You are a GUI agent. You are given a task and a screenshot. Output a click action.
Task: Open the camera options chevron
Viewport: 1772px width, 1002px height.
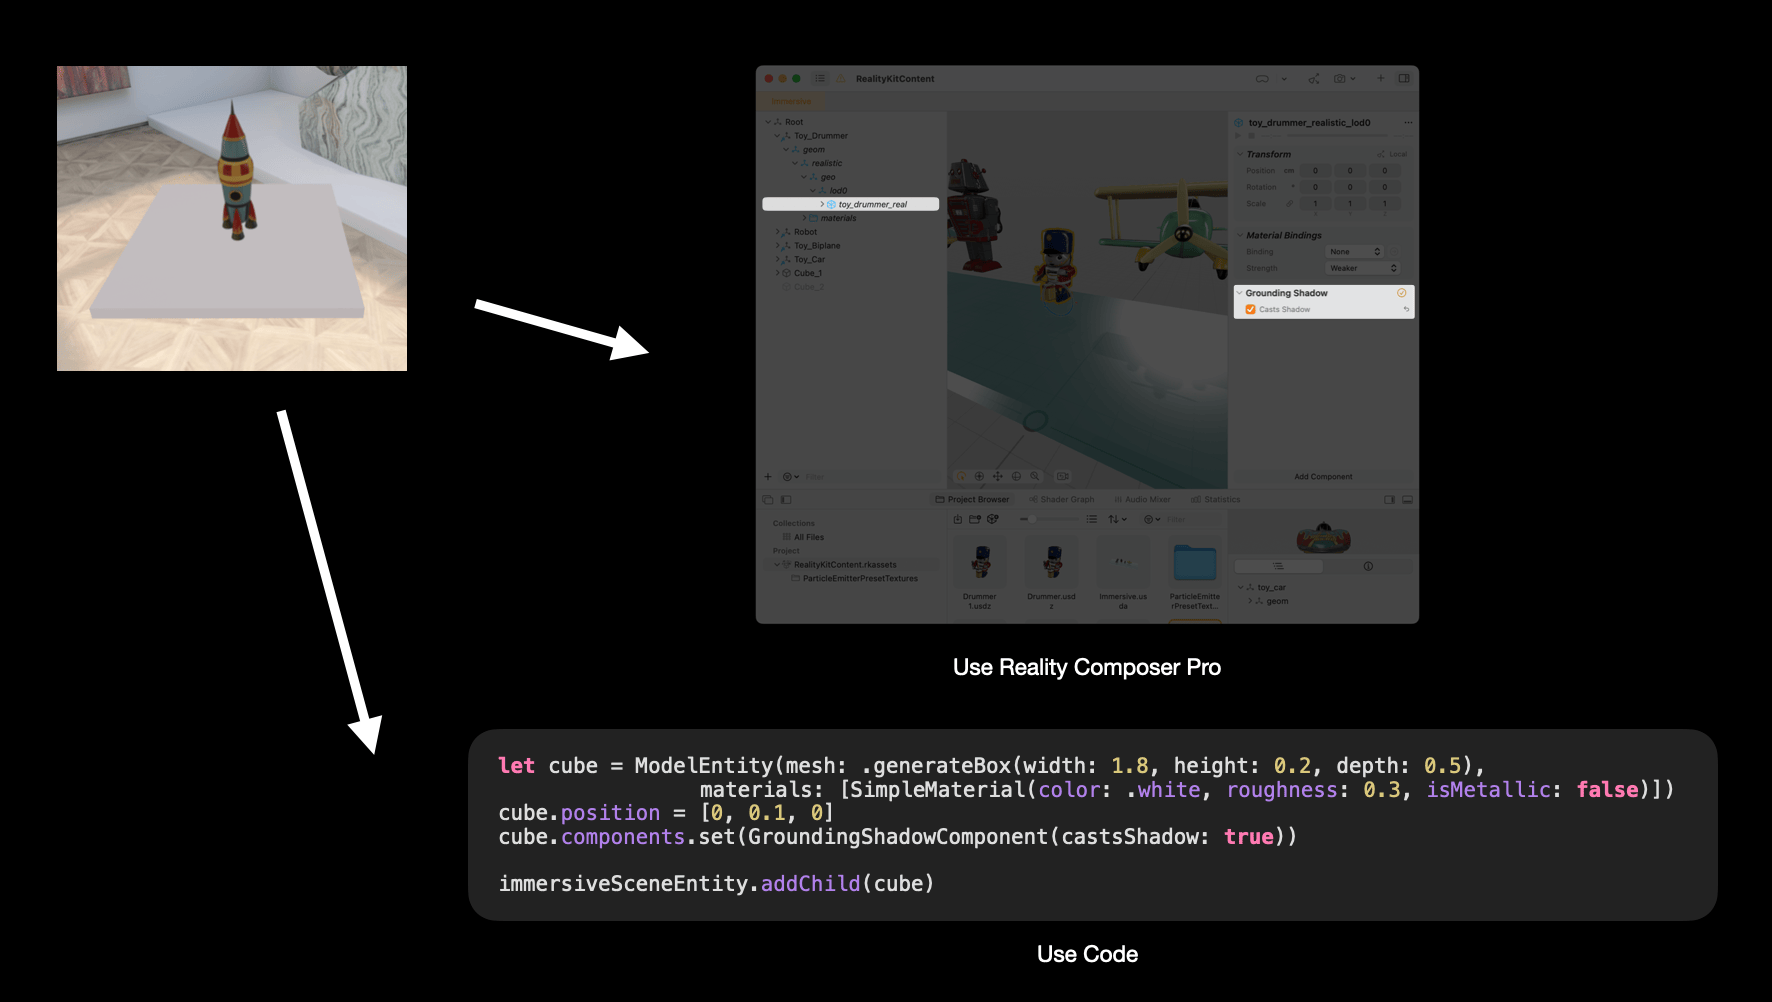click(x=1353, y=78)
